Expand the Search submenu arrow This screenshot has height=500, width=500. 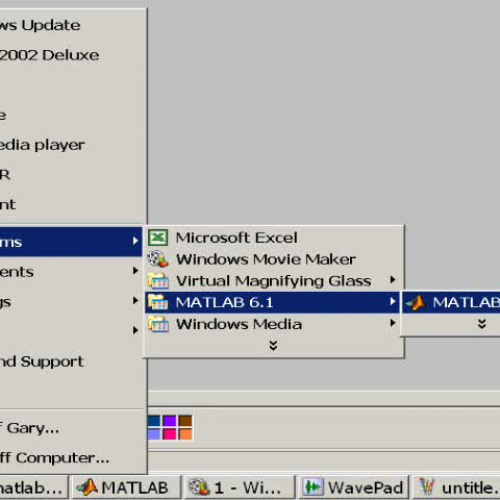click(x=135, y=330)
